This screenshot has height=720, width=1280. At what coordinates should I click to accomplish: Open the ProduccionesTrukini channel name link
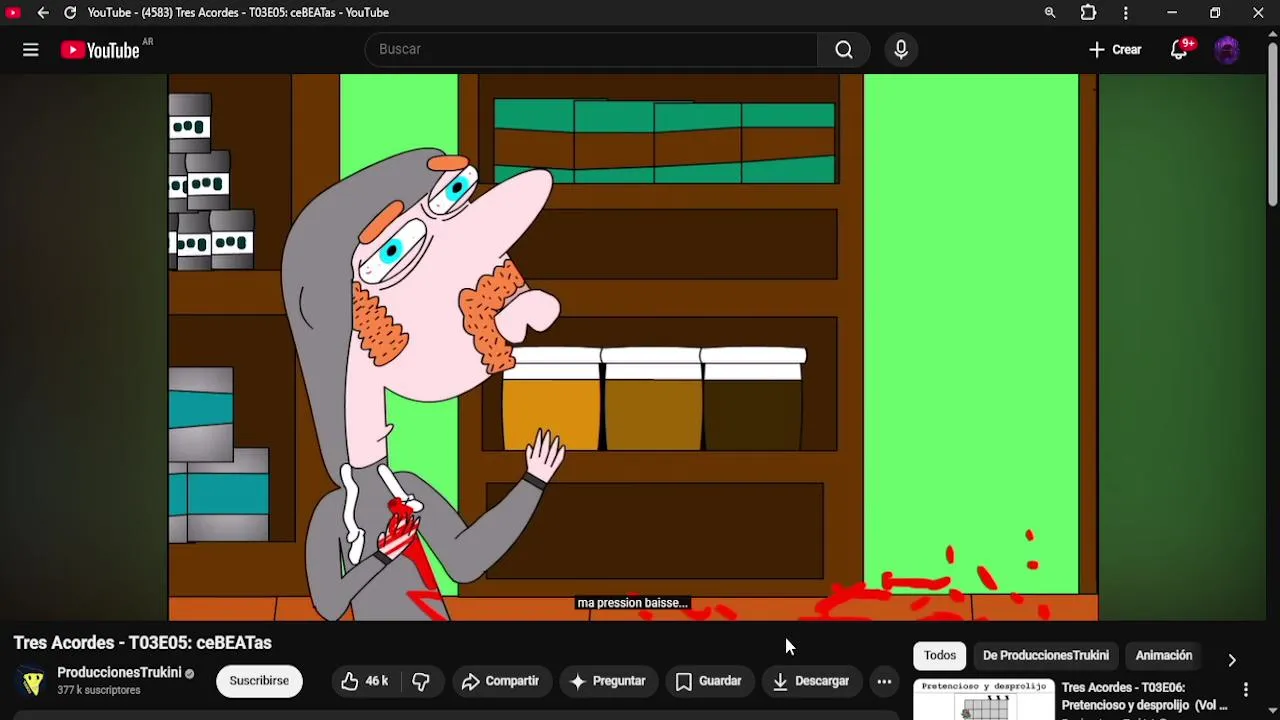(x=119, y=673)
